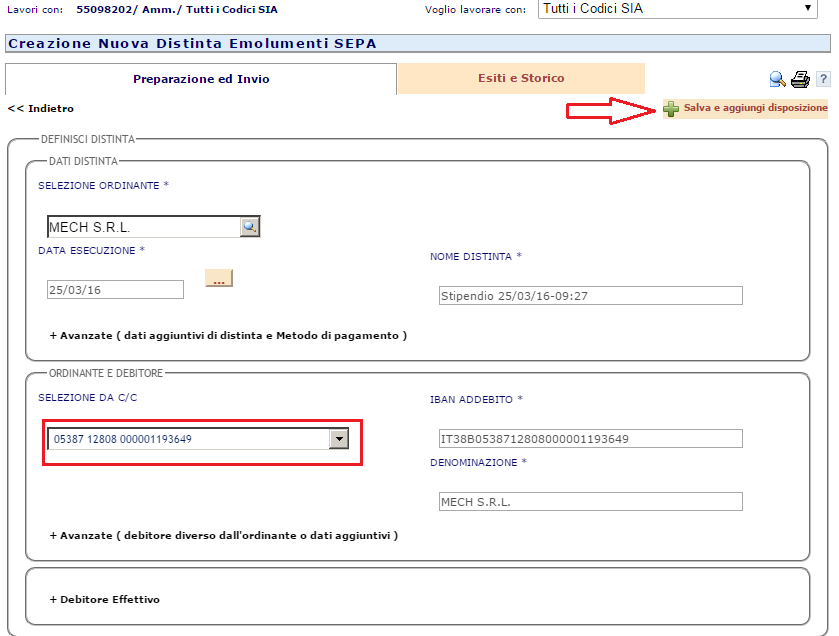Click the lookup icon beside MECH S.R.L.
The width and height of the screenshot is (839, 636).
click(x=250, y=227)
